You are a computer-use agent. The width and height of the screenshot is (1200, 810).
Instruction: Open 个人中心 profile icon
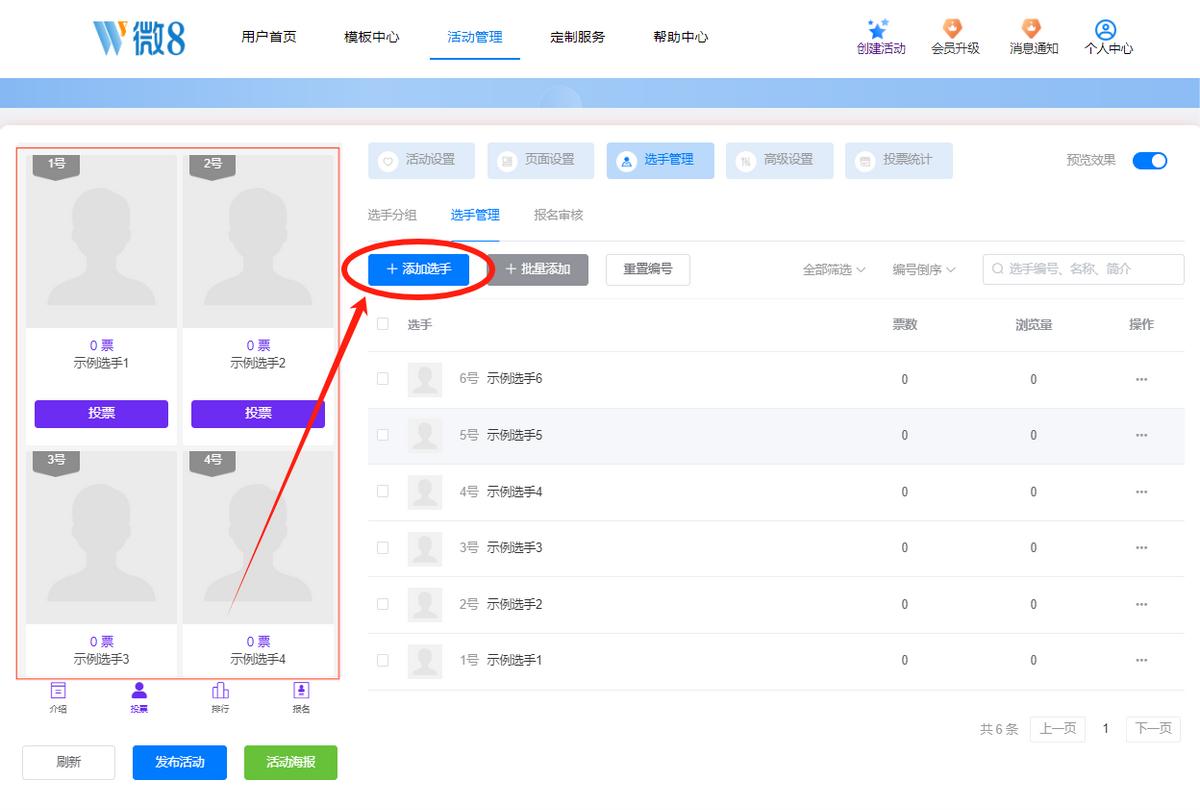click(1106, 29)
